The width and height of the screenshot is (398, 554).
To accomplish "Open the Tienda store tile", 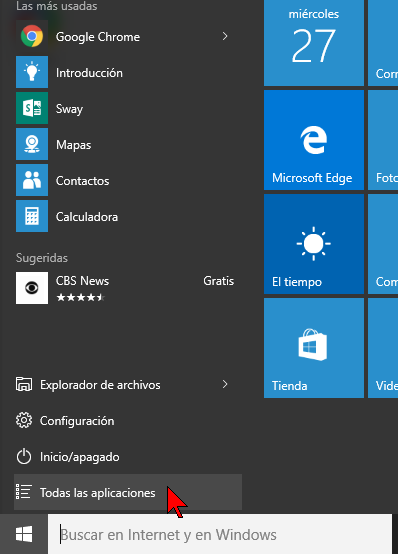I will [x=314, y=348].
